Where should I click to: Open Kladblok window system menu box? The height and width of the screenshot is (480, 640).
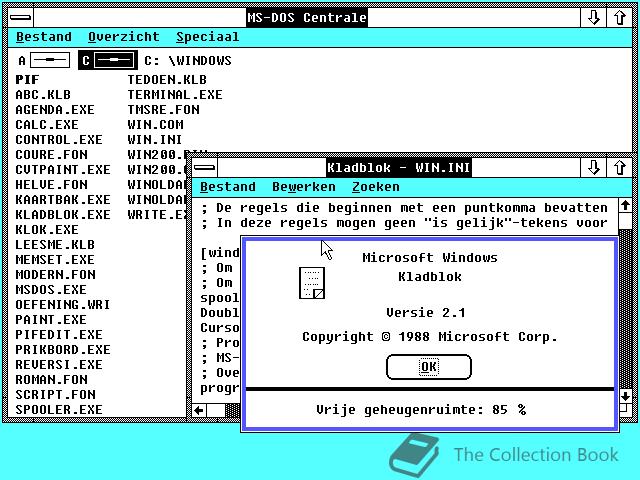[204, 167]
